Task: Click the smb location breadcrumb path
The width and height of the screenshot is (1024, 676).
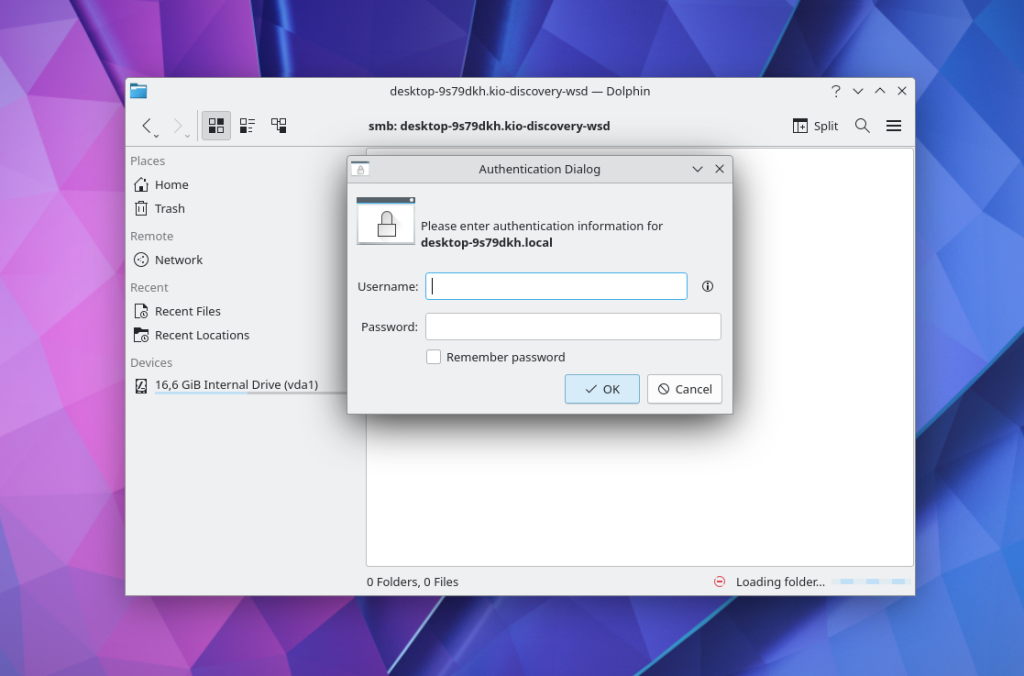Action: coord(489,126)
